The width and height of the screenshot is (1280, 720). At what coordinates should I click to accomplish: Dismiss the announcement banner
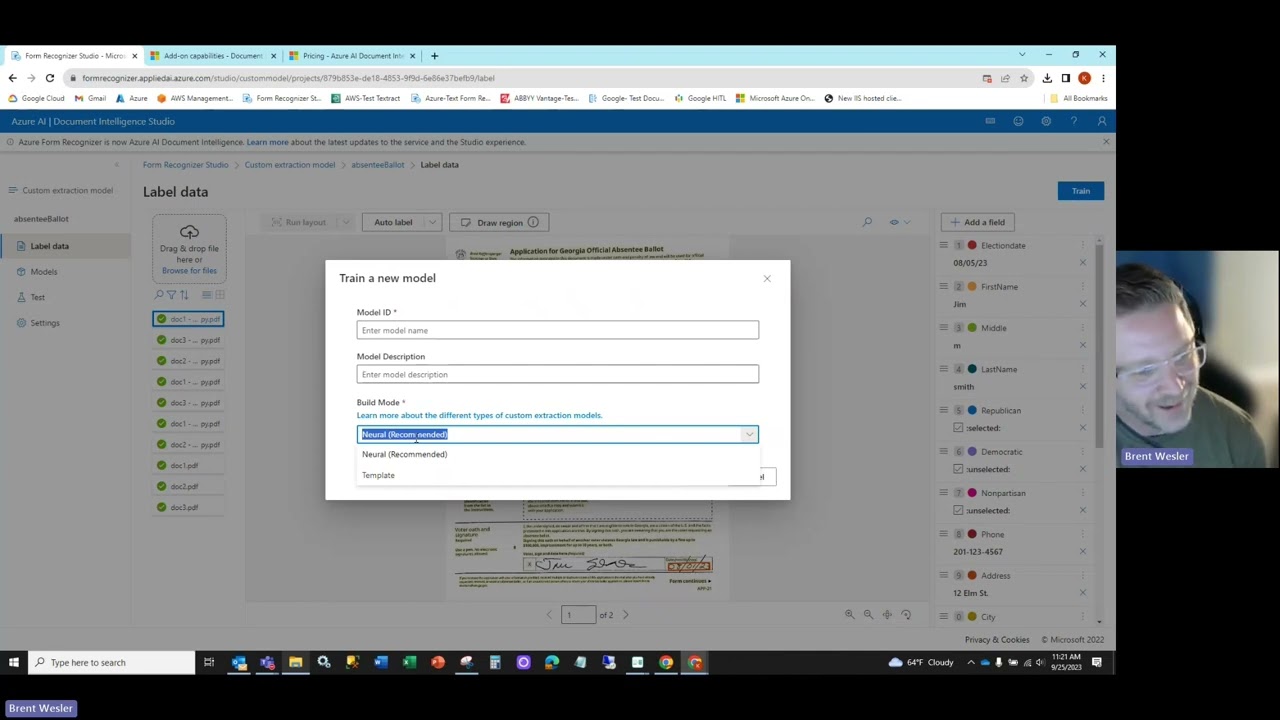1106,142
